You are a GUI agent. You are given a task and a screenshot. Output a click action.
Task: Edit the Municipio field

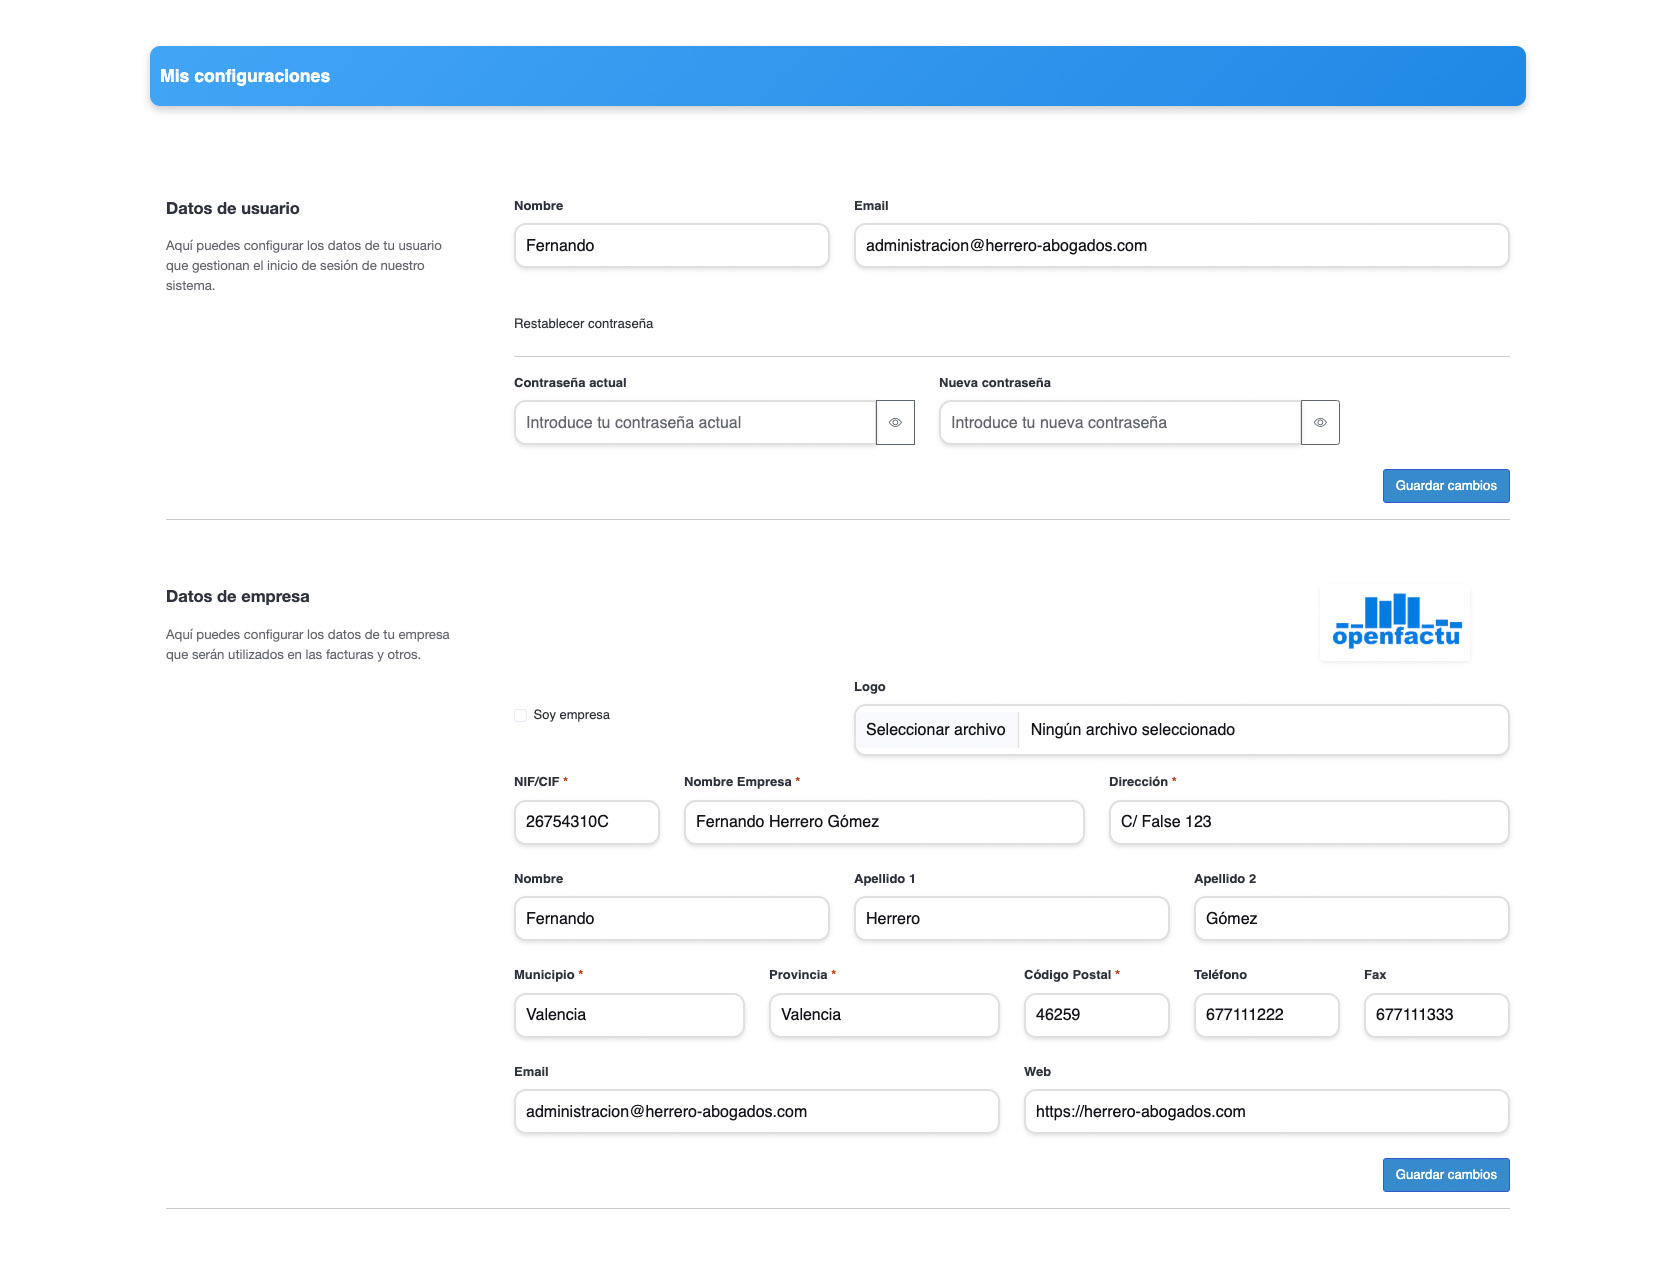coord(628,1015)
